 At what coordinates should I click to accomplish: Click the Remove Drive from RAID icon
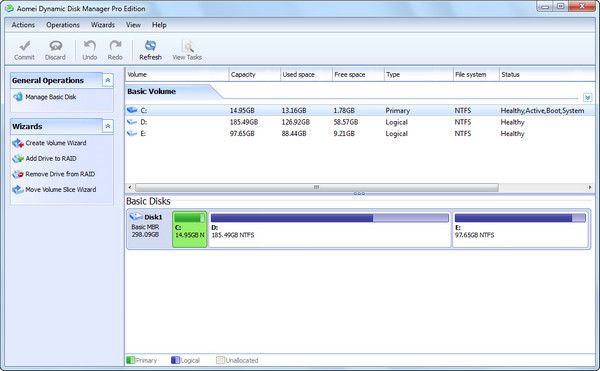coord(18,174)
